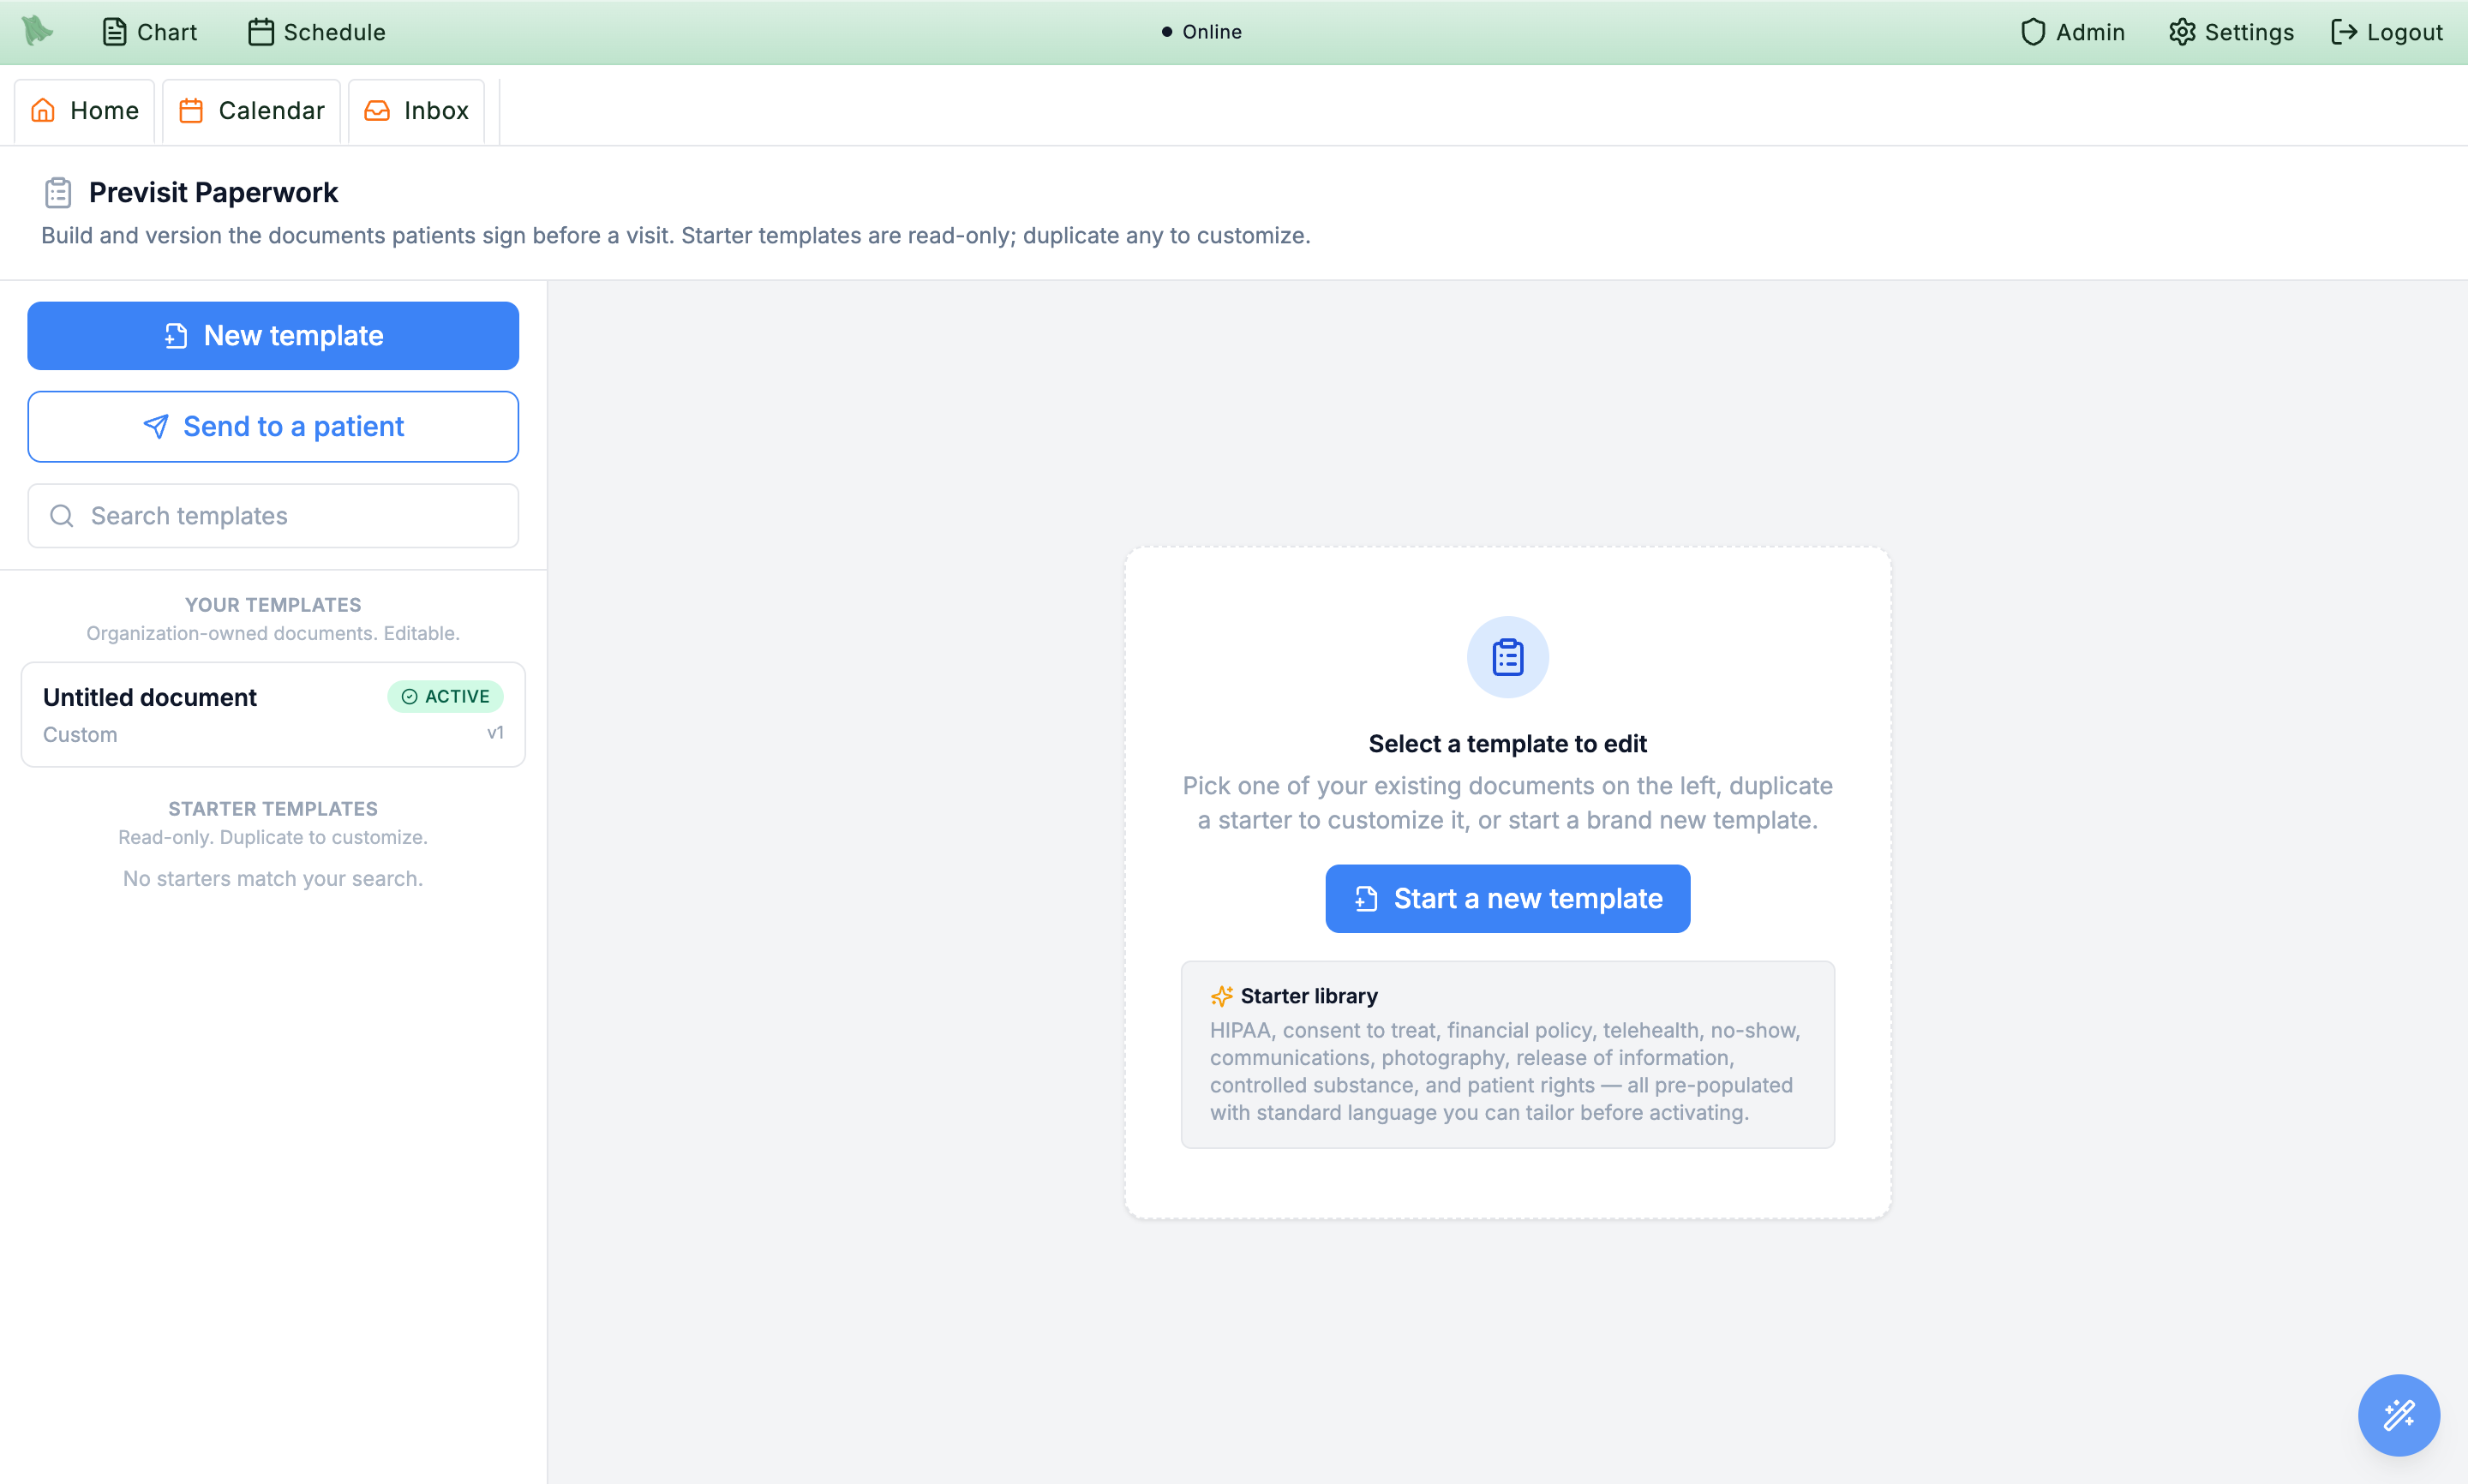Select the Untitled document template
Viewport: 2468px width, 1484px height.
click(273, 715)
